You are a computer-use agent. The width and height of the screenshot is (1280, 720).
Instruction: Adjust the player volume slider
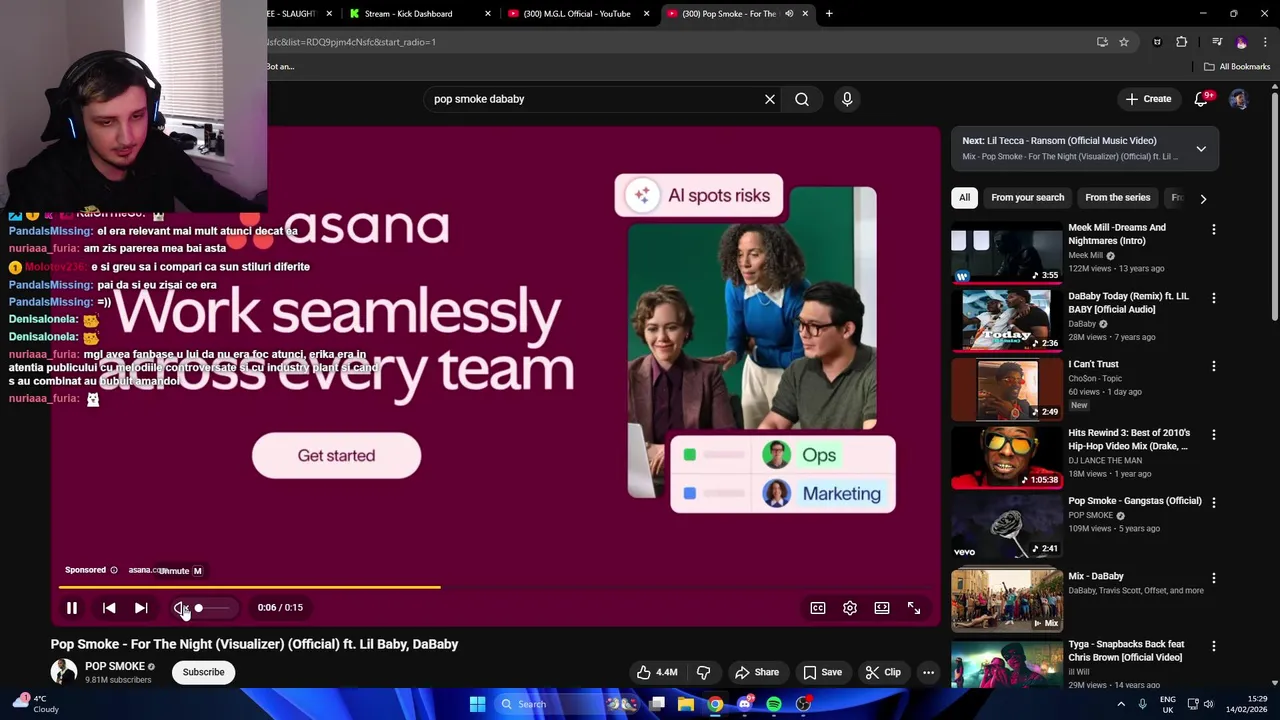pos(212,608)
